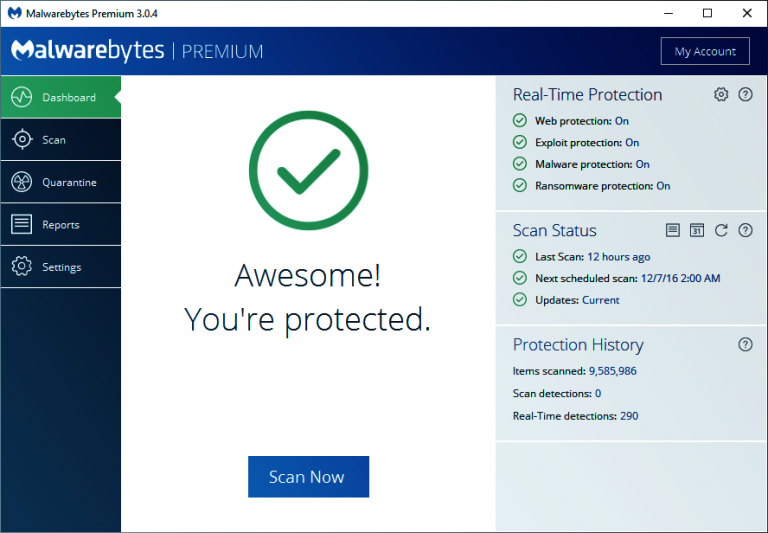768x533 pixels.
Task: Switch to the Dashboard tab
Action: [61, 97]
